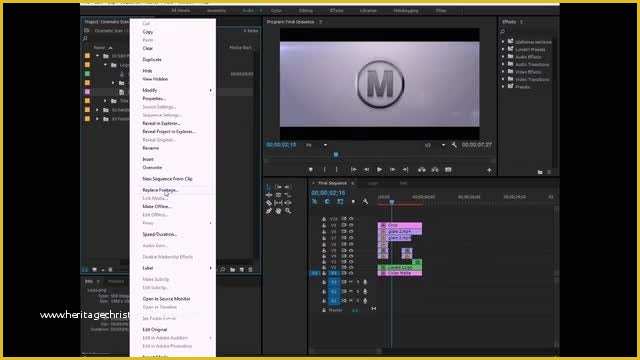
Task: Select the Hand tool
Action: click(x=278, y=211)
